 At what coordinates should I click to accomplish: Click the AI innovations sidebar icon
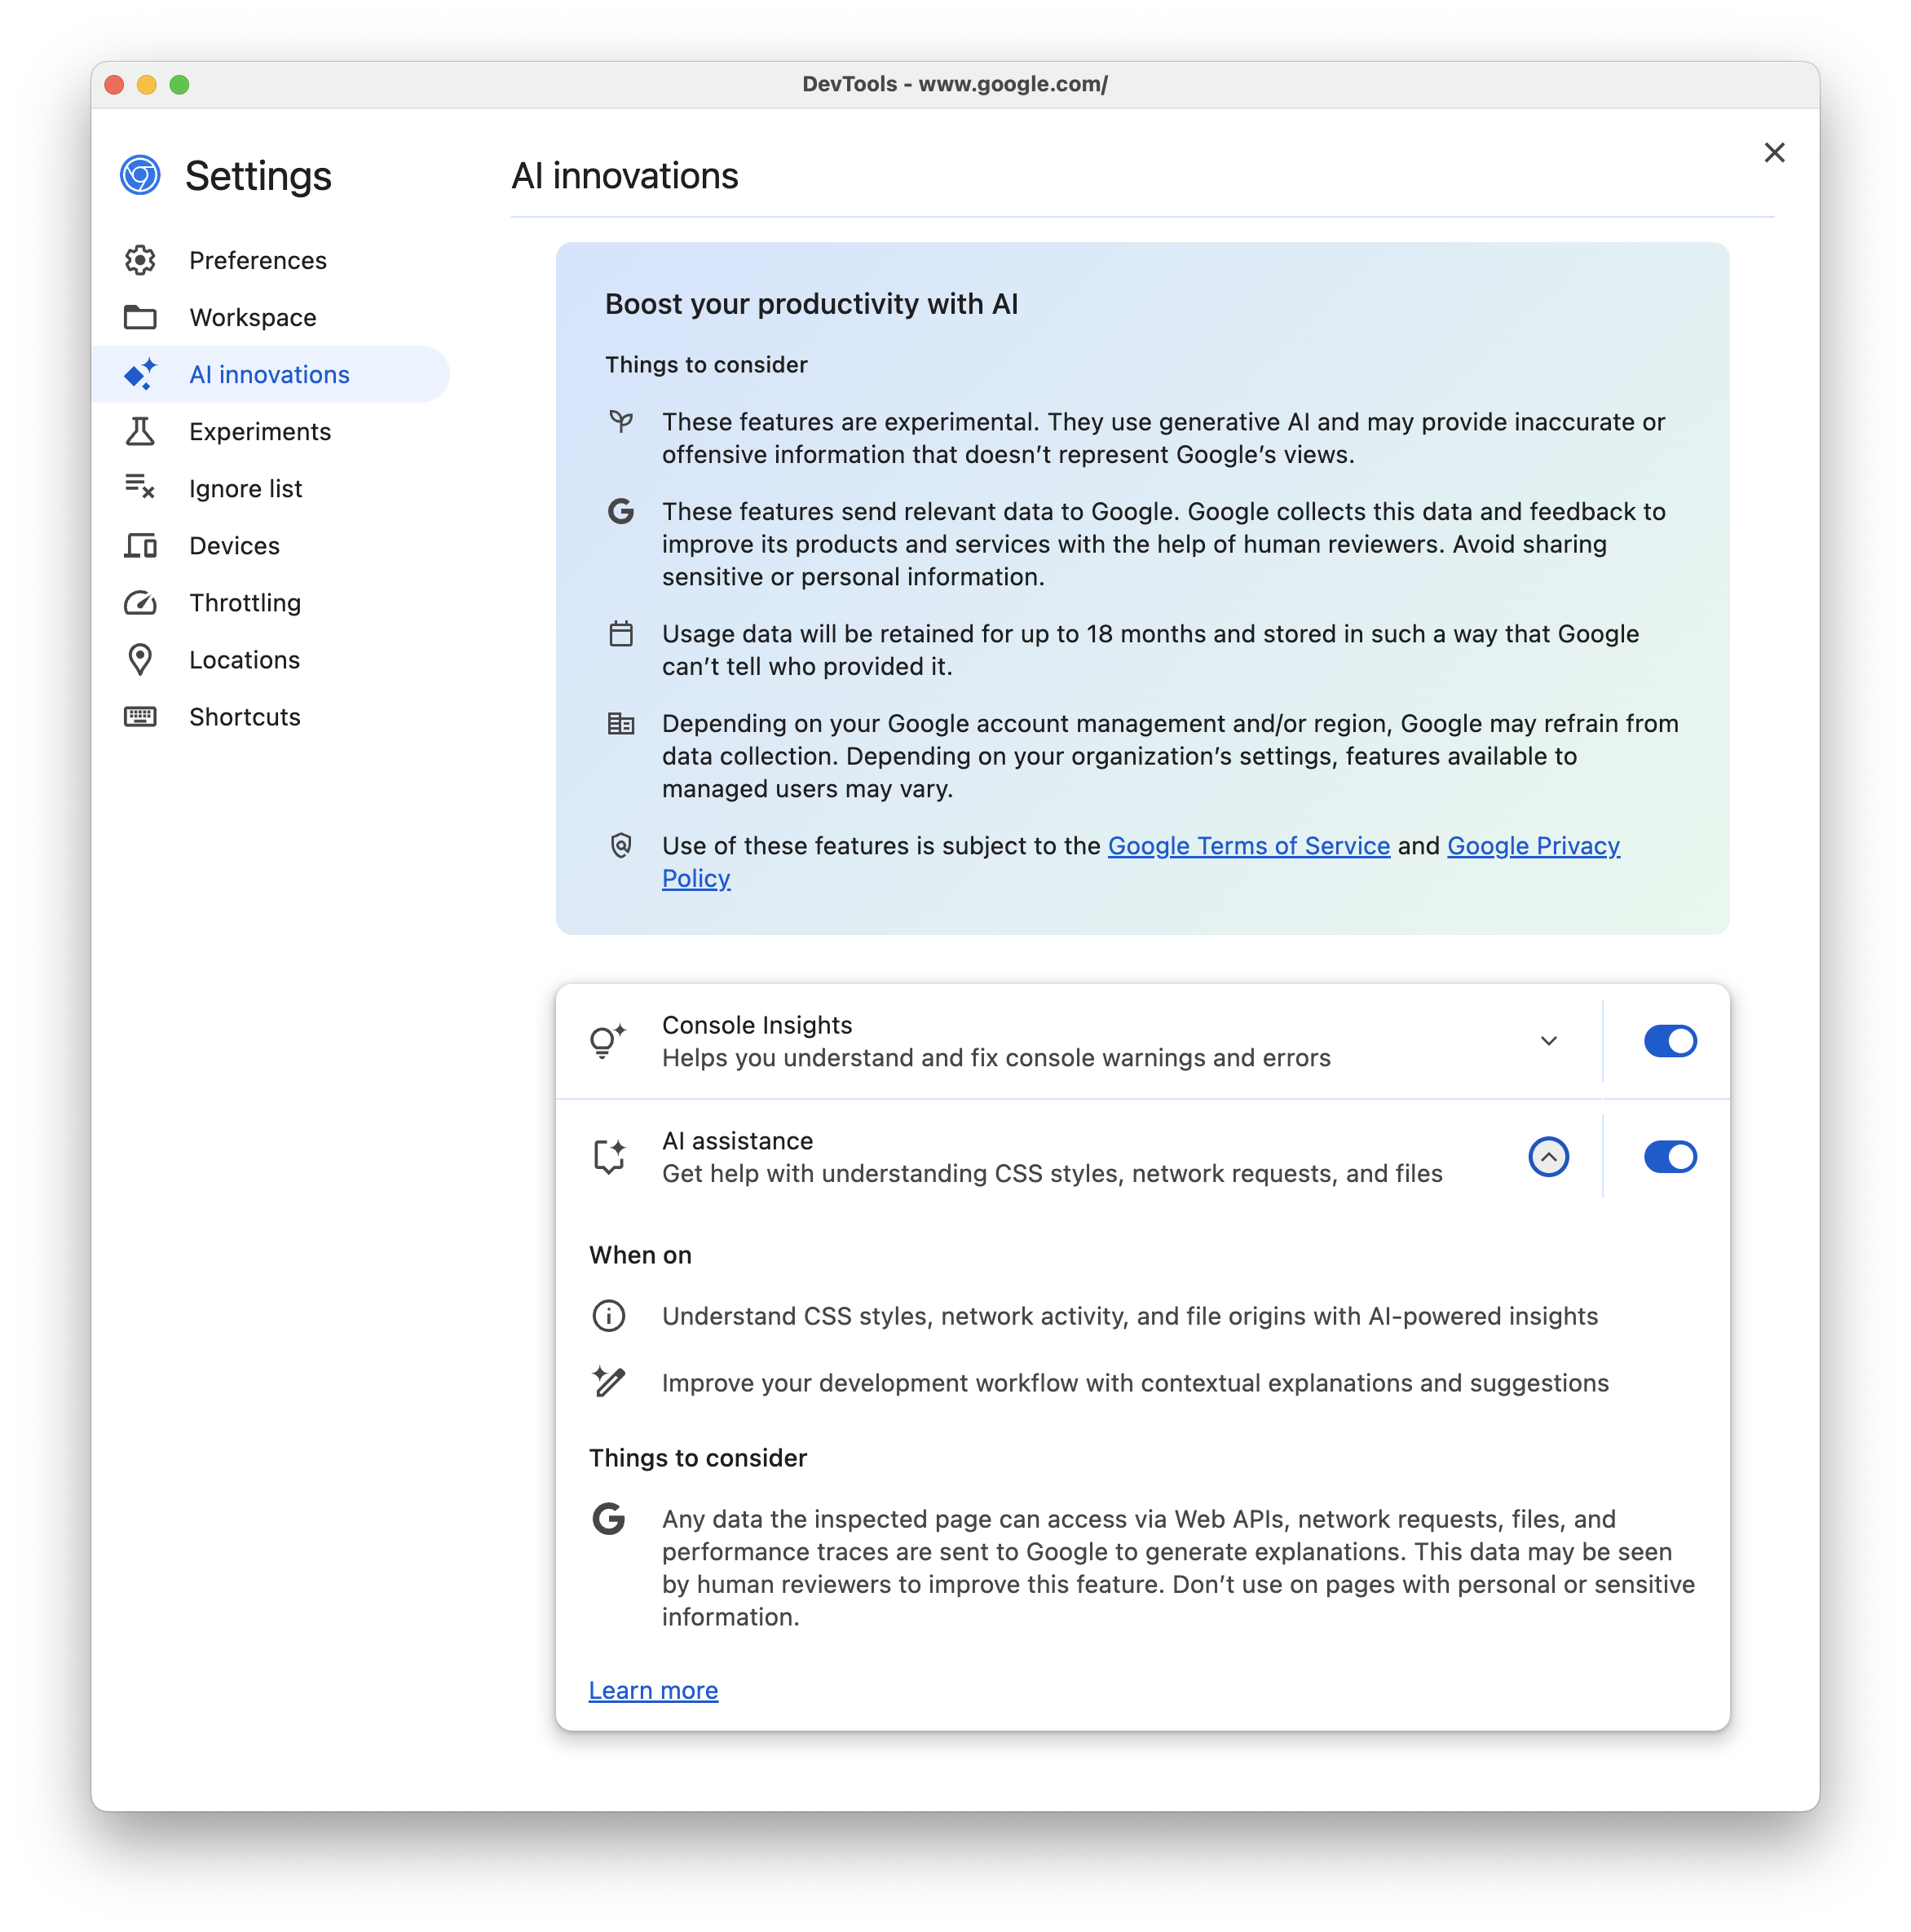click(140, 373)
